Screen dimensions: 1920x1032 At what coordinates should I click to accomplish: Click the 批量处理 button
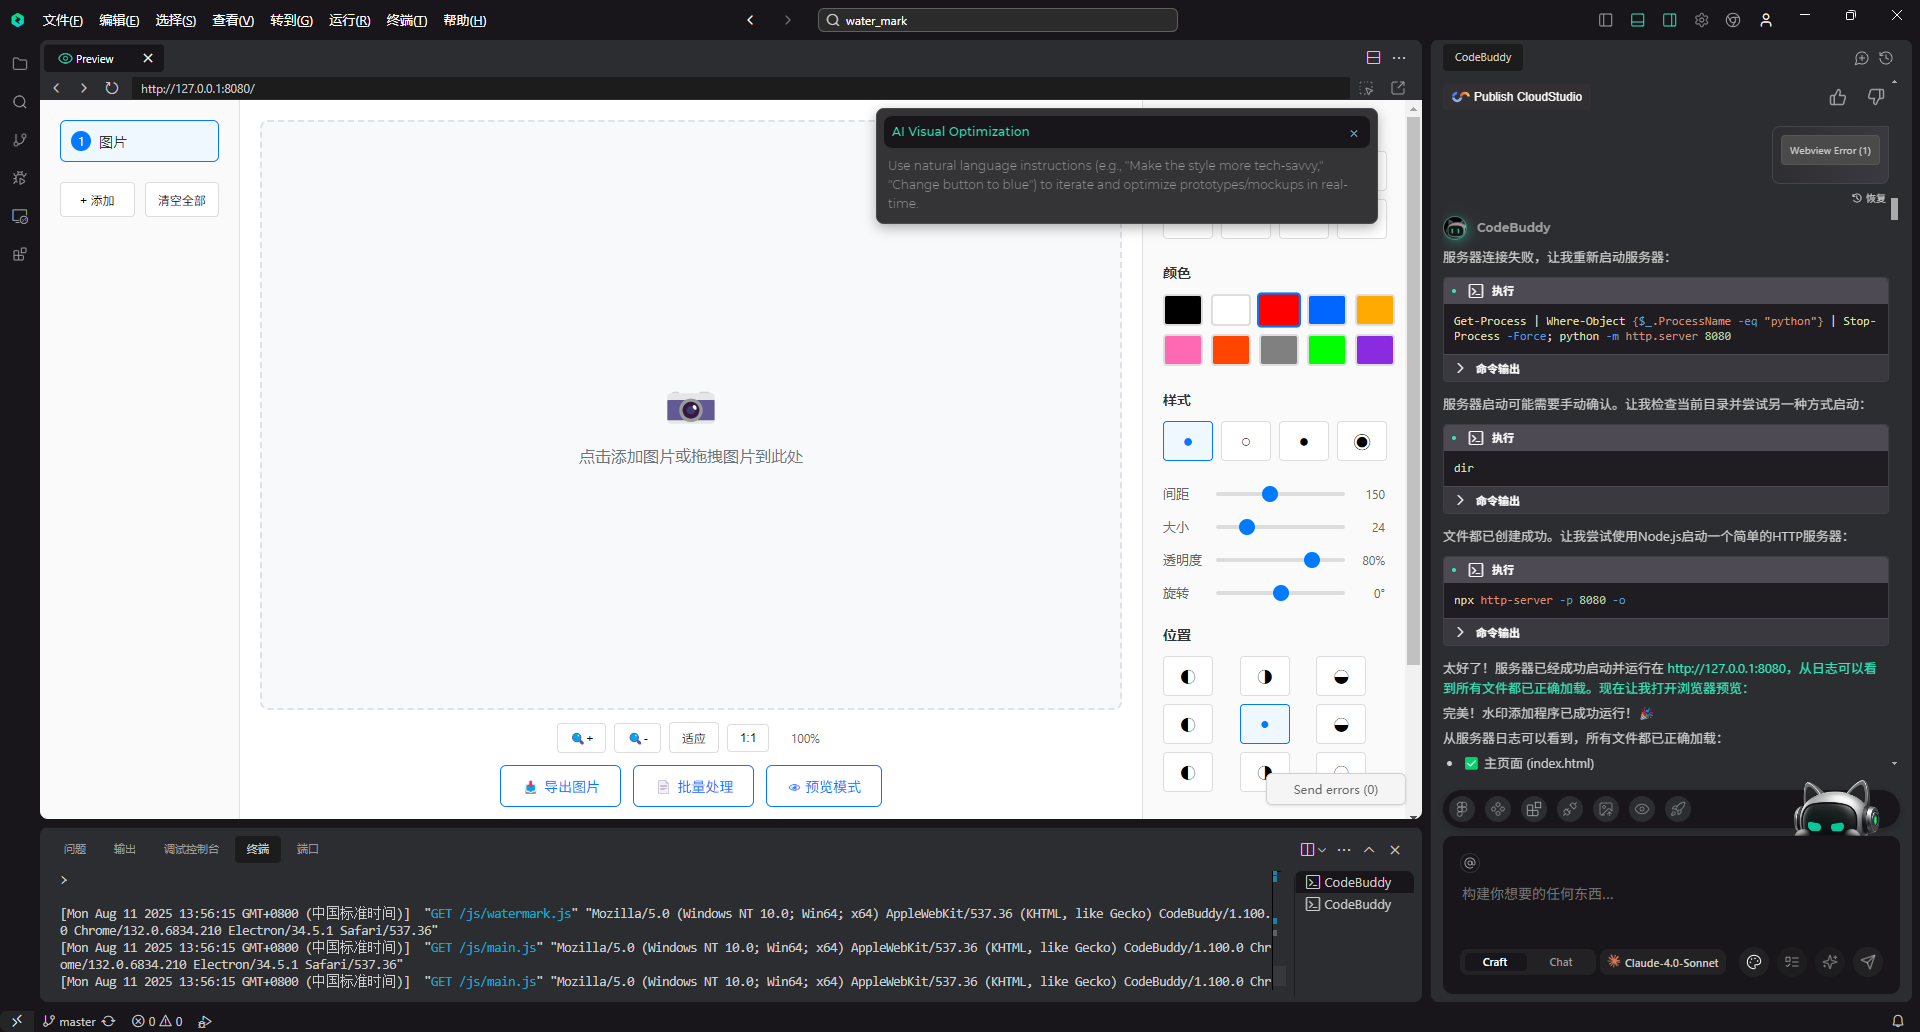tap(693, 786)
